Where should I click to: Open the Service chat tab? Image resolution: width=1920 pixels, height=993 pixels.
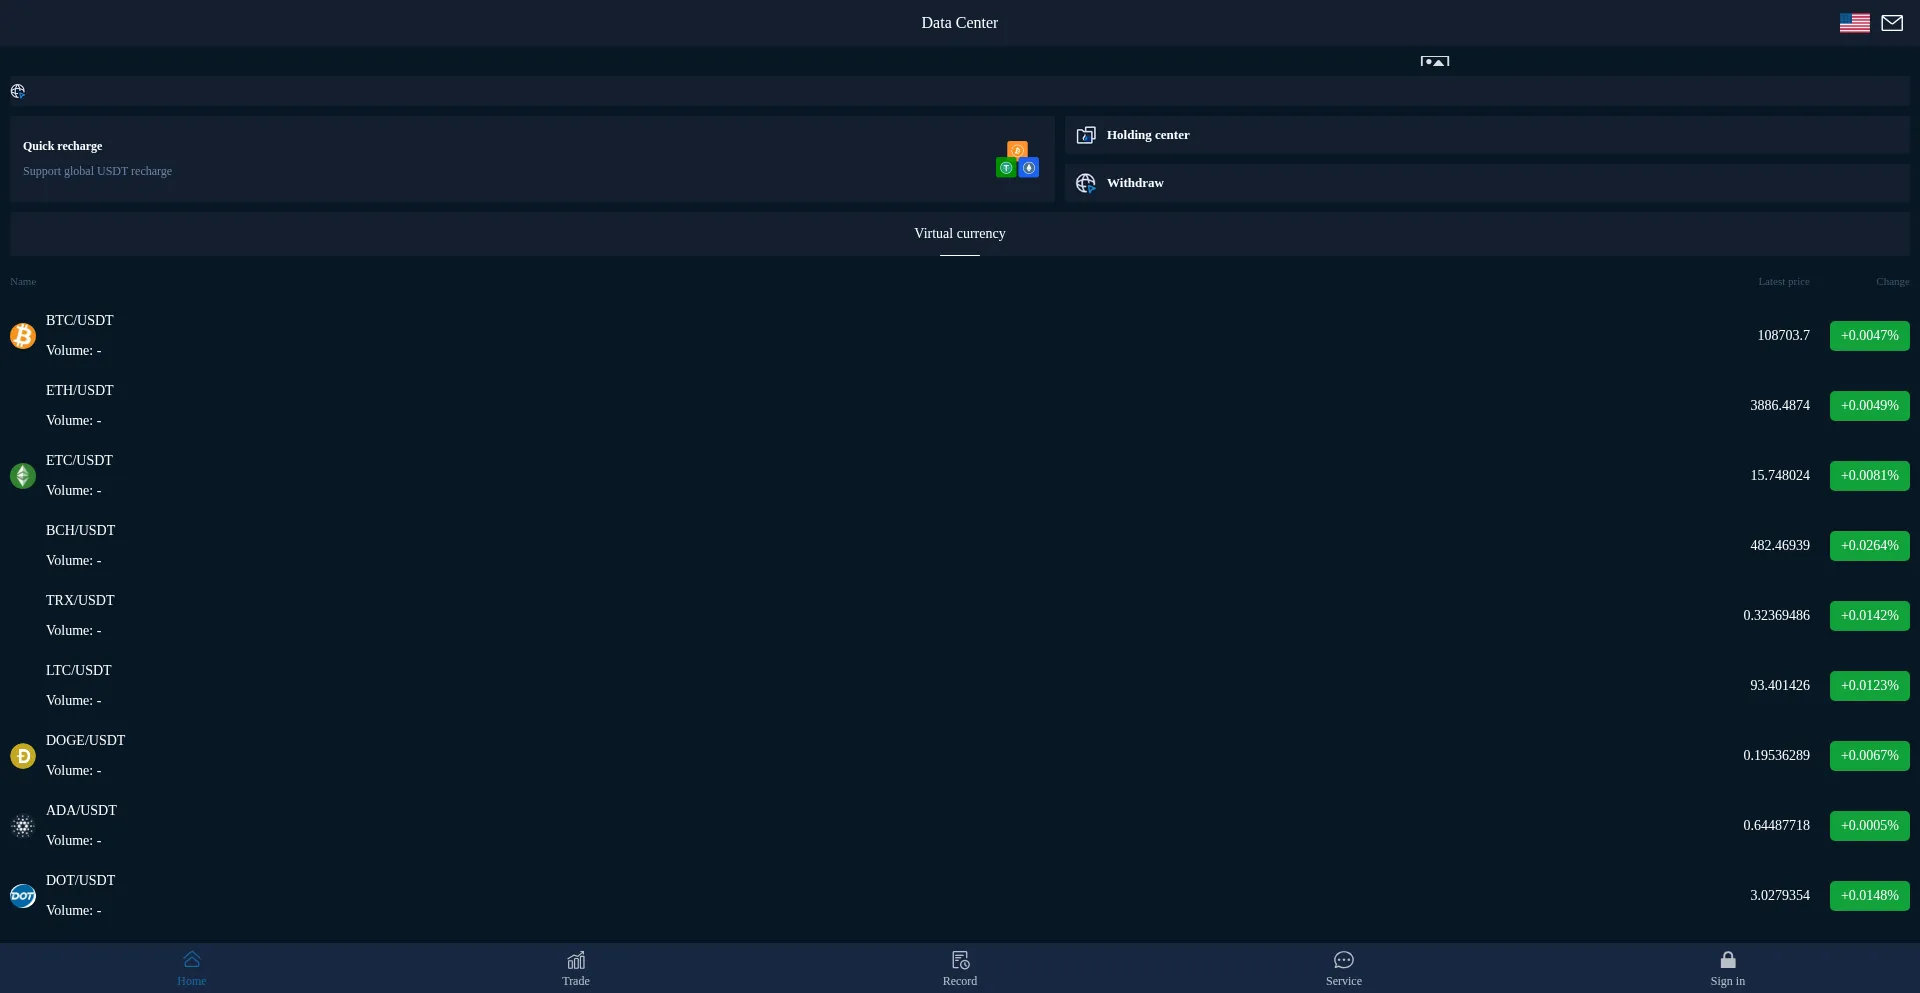pos(1344,968)
